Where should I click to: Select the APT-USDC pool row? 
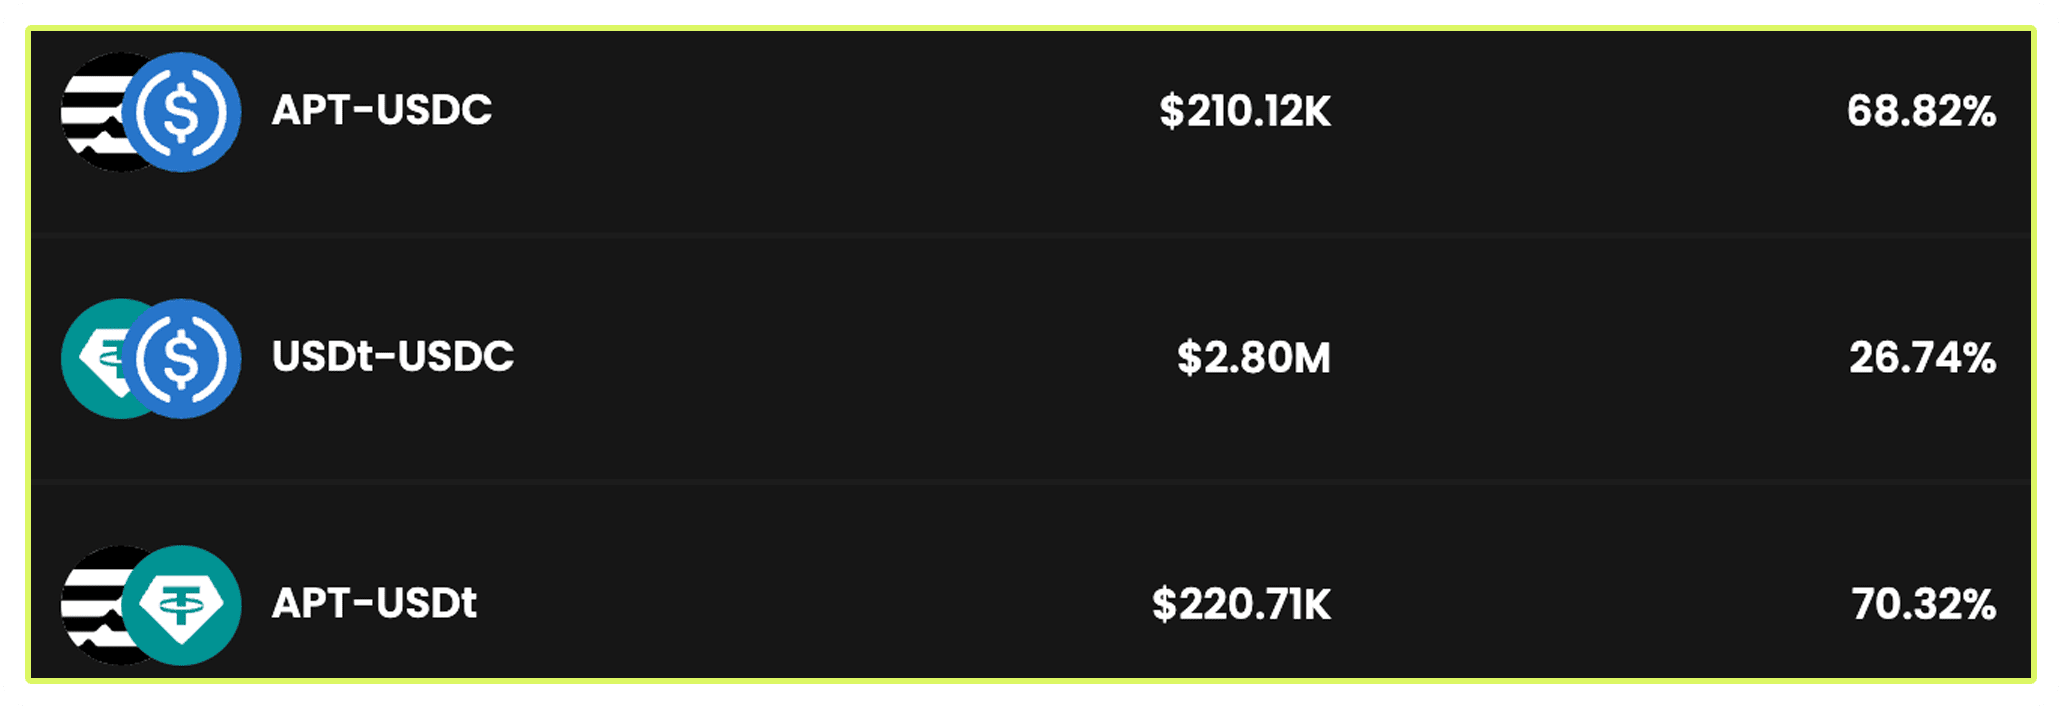pos(1031,132)
